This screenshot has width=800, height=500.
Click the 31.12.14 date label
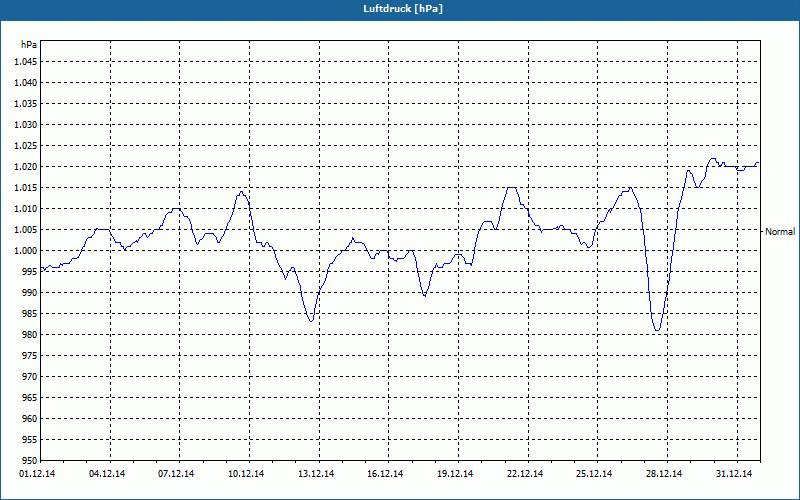(734, 474)
